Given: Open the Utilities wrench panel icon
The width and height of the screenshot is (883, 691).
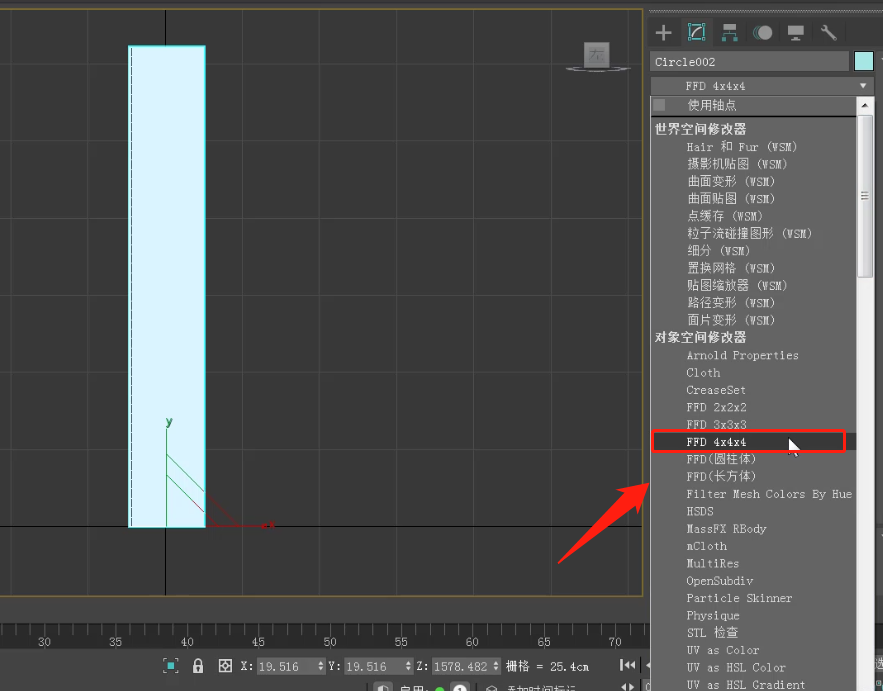Looking at the screenshot, I should click(x=828, y=32).
